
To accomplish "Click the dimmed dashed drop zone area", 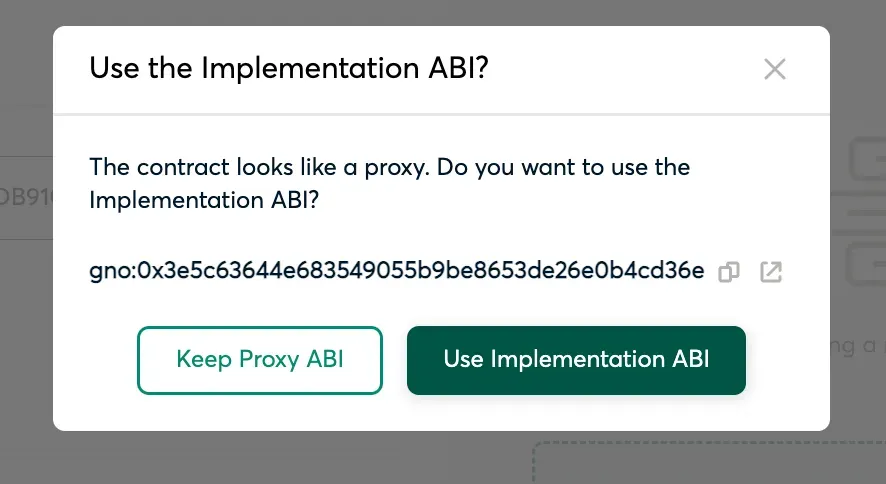I will click(x=710, y=463).
